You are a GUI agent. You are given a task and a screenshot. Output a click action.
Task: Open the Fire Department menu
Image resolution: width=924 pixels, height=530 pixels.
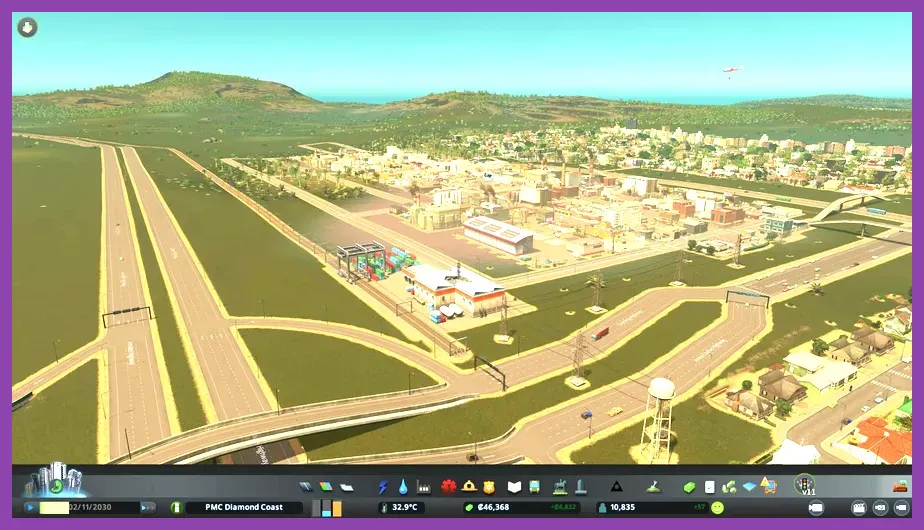469,486
